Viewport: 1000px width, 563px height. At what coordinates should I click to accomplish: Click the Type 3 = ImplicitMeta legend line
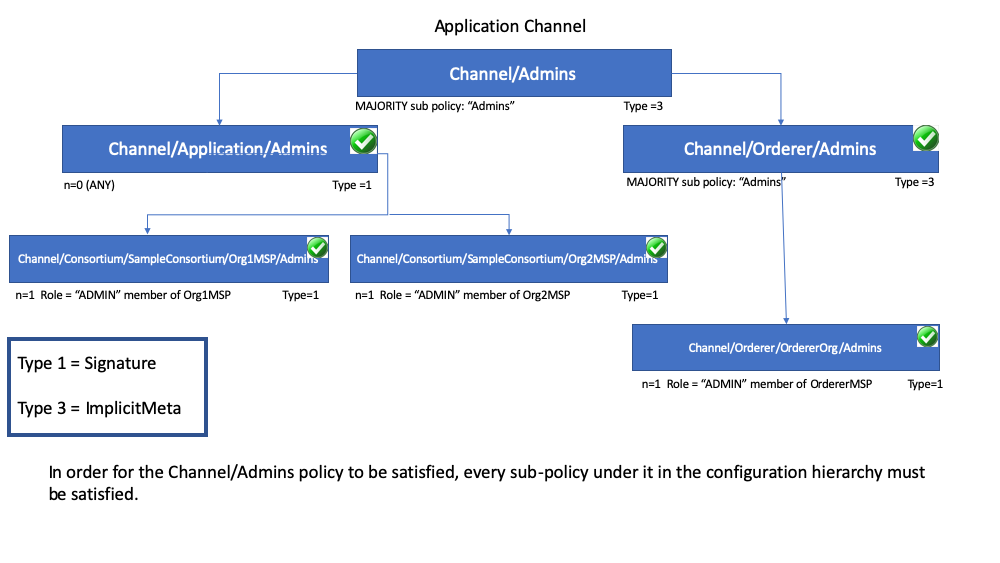point(99,408)
